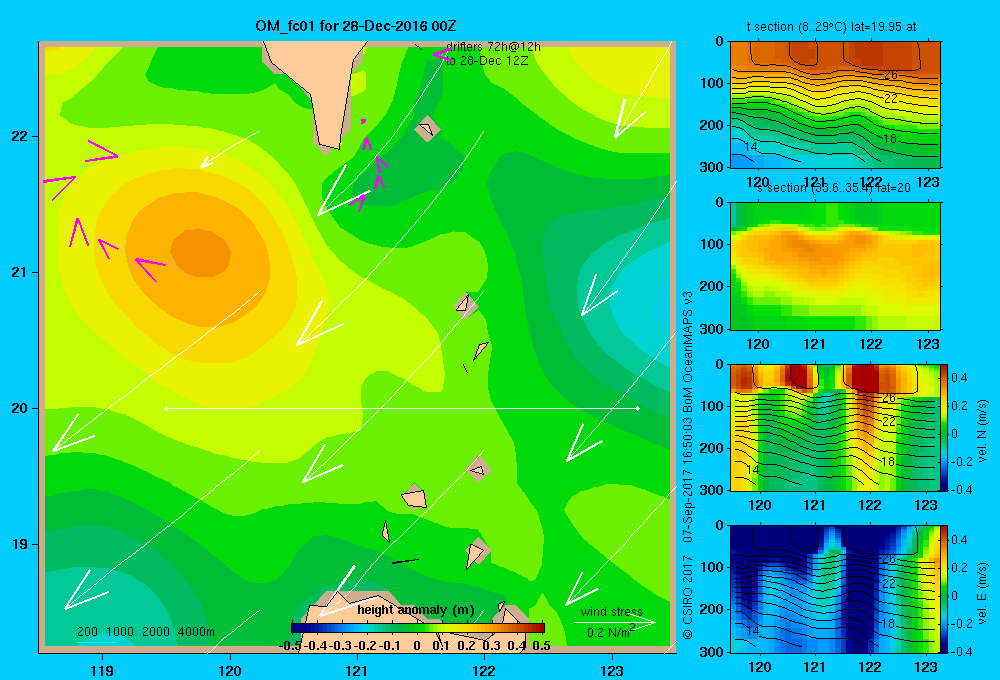Viewport: 1000px width, 680px height.
Task: Click longitude '120' under eastward velocity panel
Action: (x=759, y=667)
